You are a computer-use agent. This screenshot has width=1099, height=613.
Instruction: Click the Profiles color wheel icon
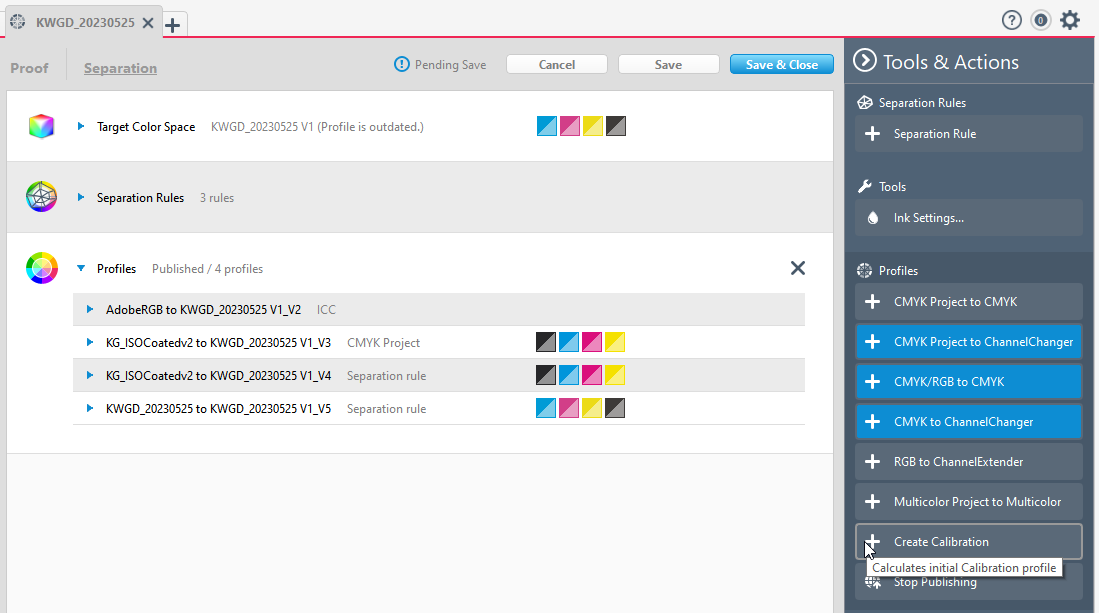[41, 268]
